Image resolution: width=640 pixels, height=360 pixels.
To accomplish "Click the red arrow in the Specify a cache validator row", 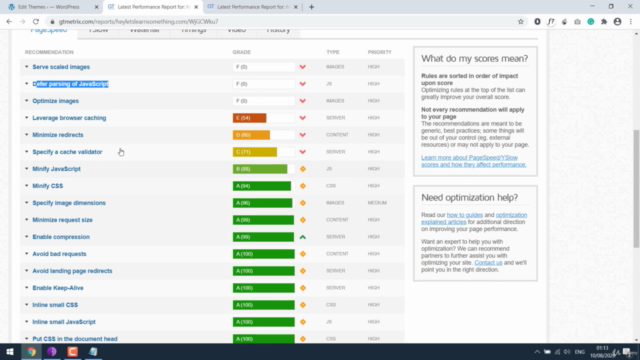I will point(302,152).
